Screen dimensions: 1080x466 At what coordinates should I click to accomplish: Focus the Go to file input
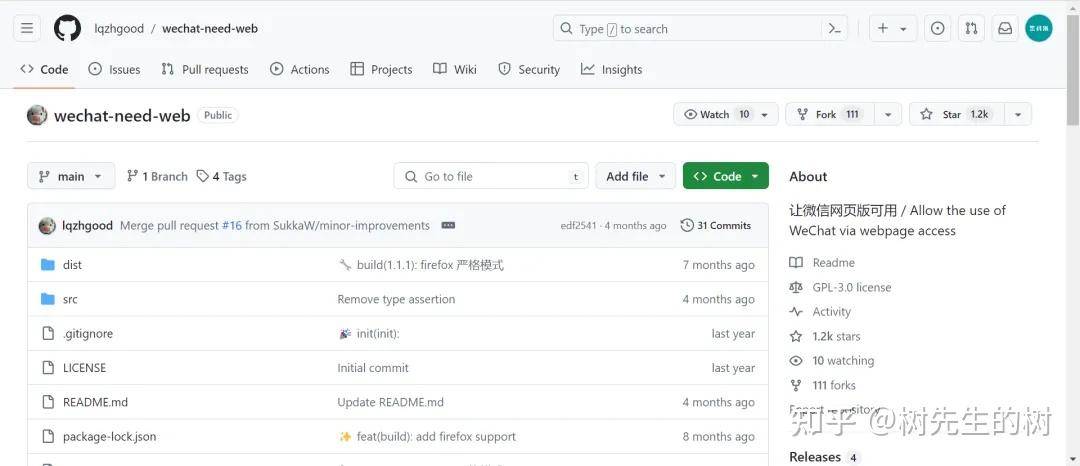click(491, 176)
